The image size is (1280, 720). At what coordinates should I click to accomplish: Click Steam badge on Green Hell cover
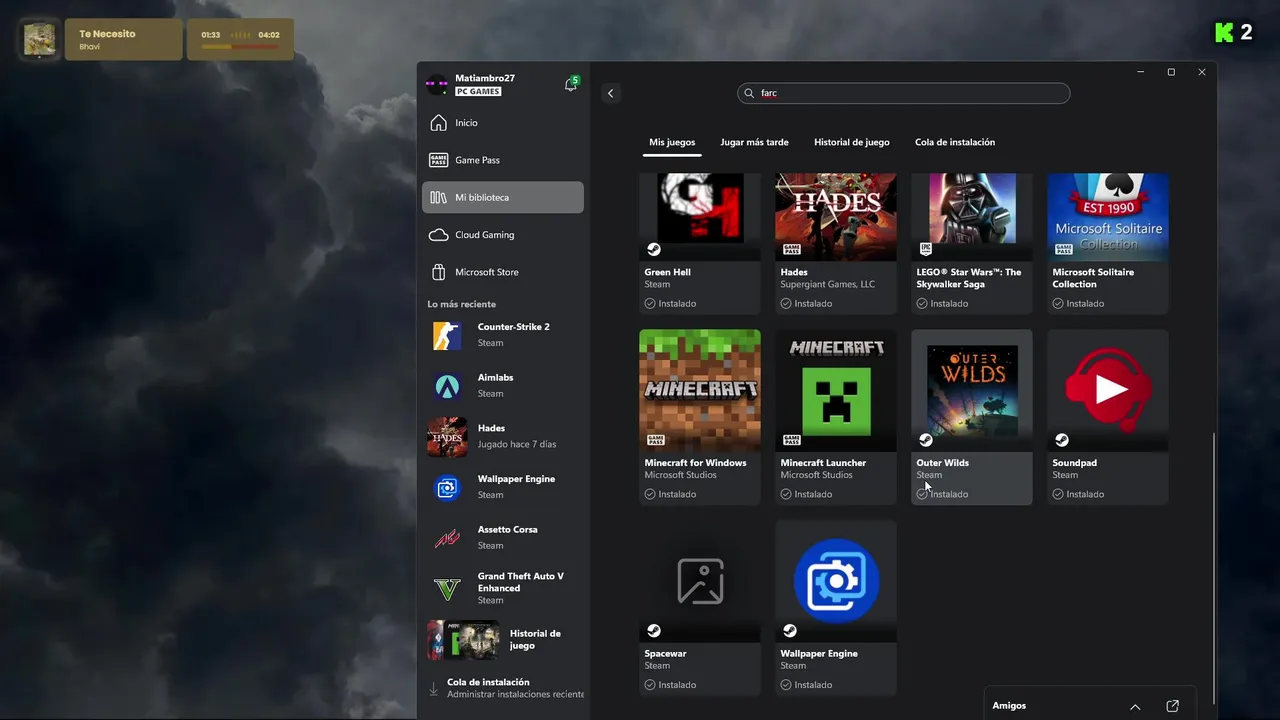[x=653, y=249]
